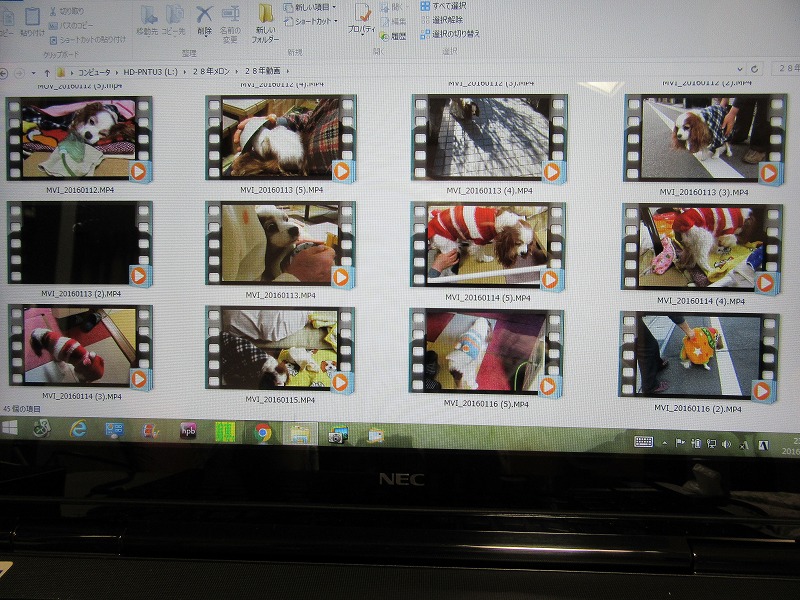800x600 pixels.
Task: Open the コピー先 (Copy to) menu
Action: 173,20
